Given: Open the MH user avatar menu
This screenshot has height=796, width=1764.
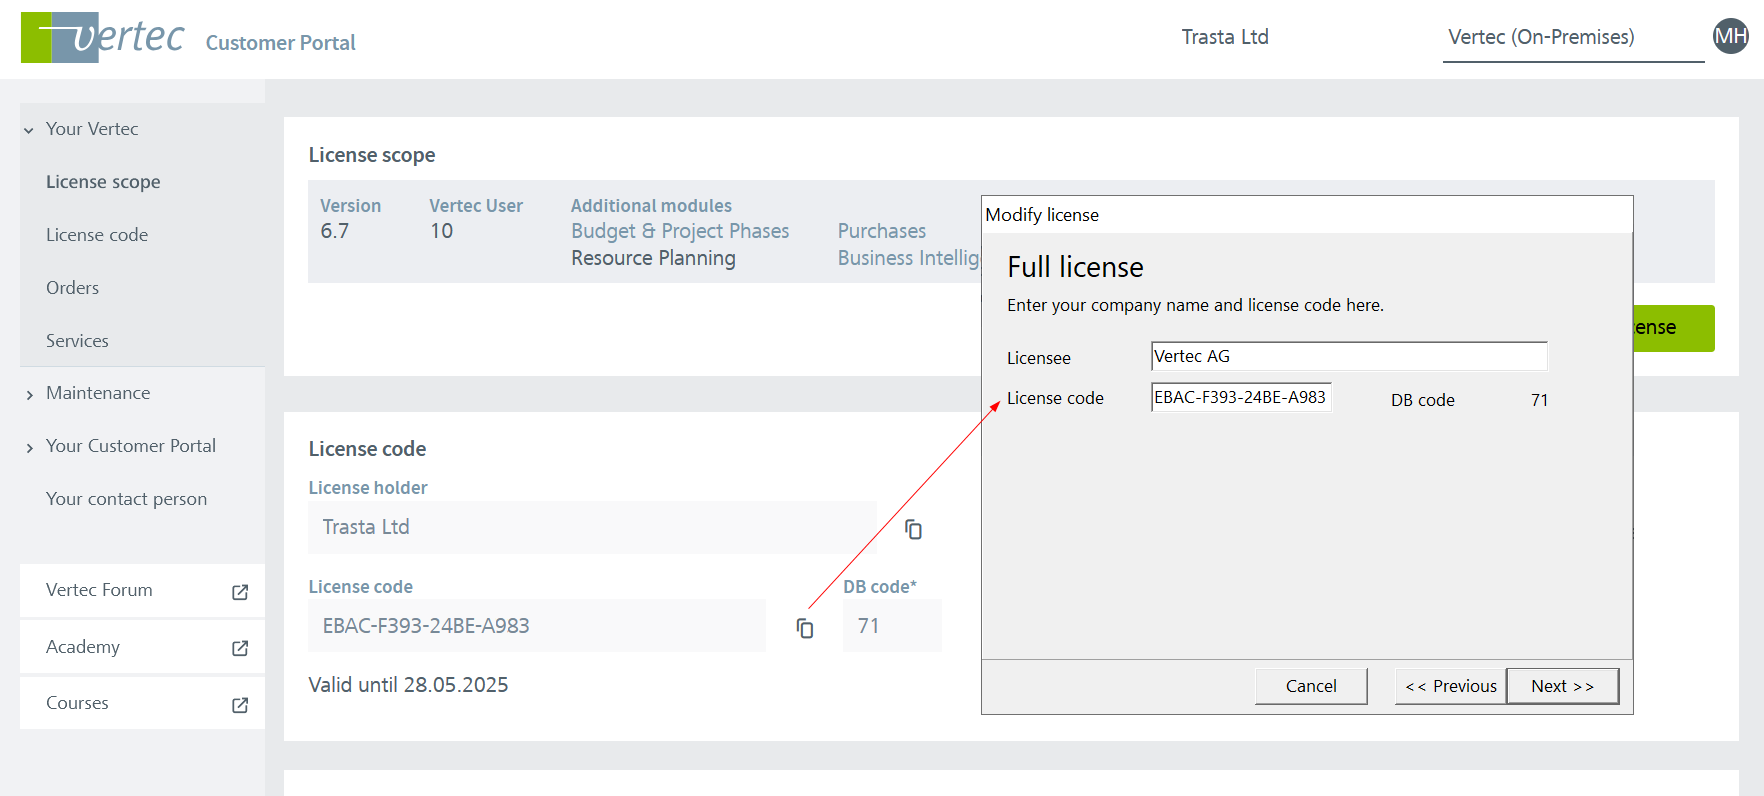Looking at the screenshot, I should [1730, 37].
